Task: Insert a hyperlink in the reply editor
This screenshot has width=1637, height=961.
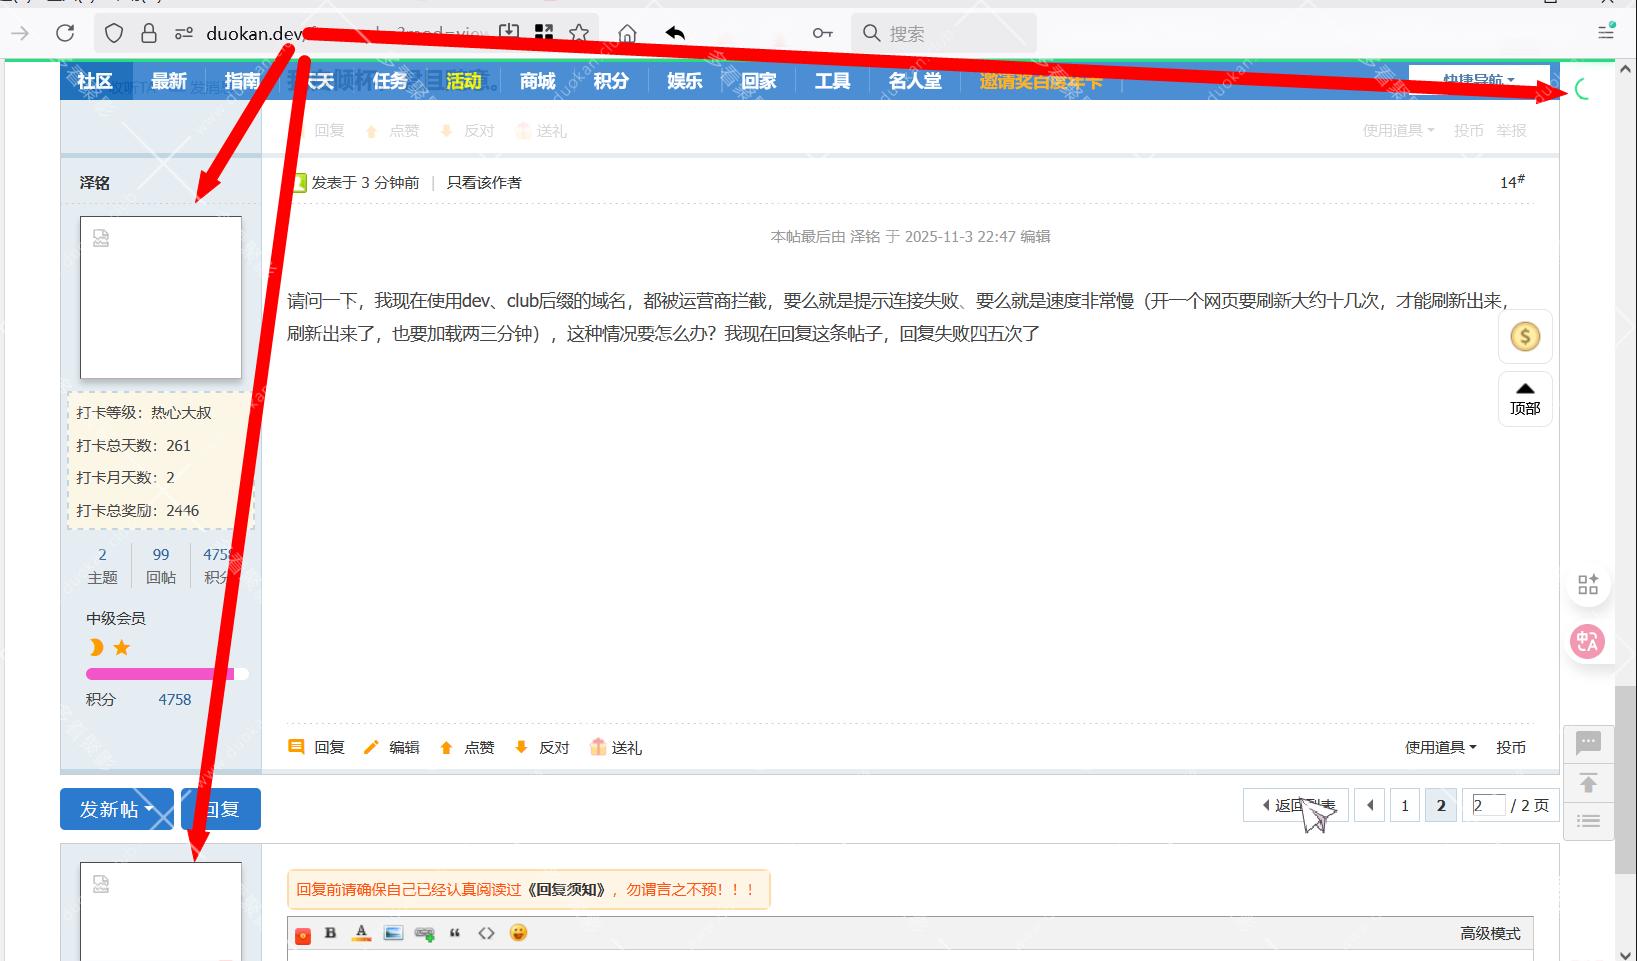Action: [424, 933]
